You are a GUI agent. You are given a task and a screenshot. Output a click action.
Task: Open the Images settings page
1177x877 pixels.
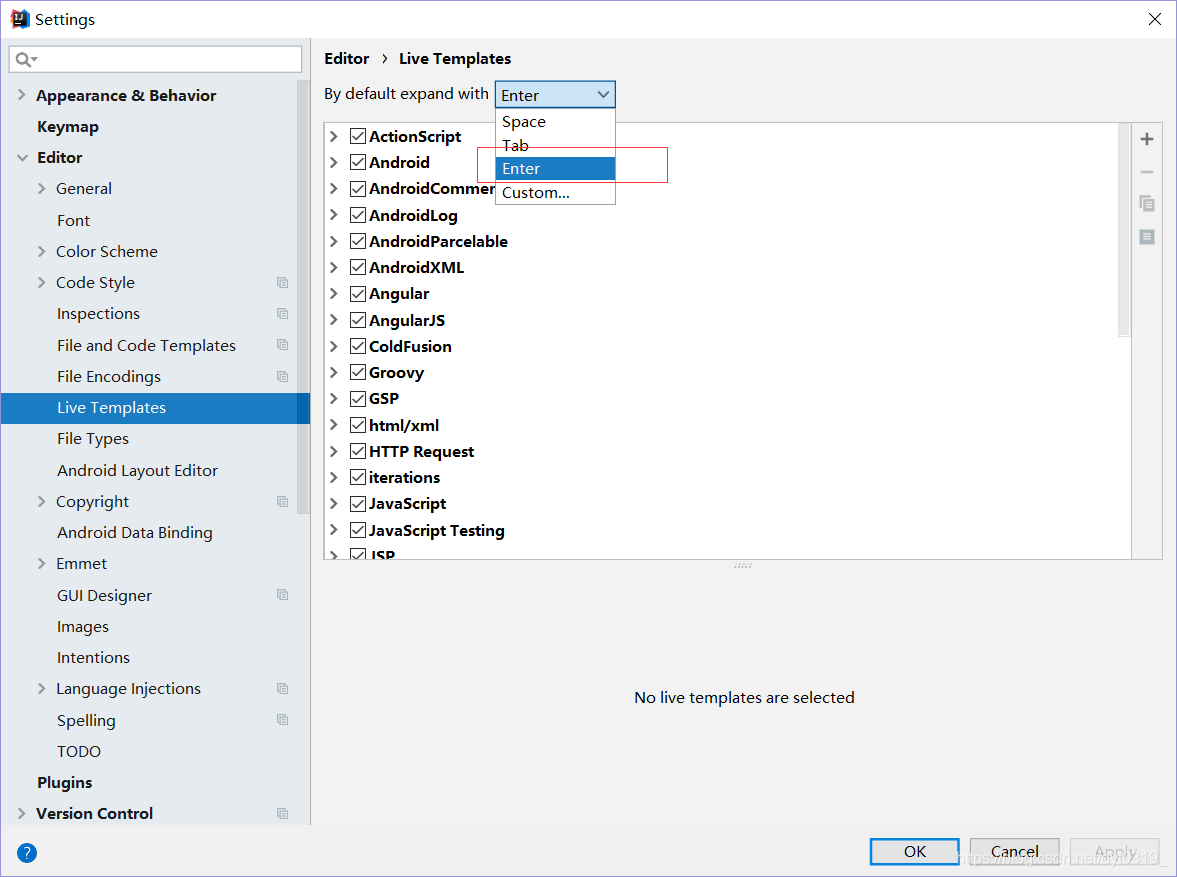[83, 626]
